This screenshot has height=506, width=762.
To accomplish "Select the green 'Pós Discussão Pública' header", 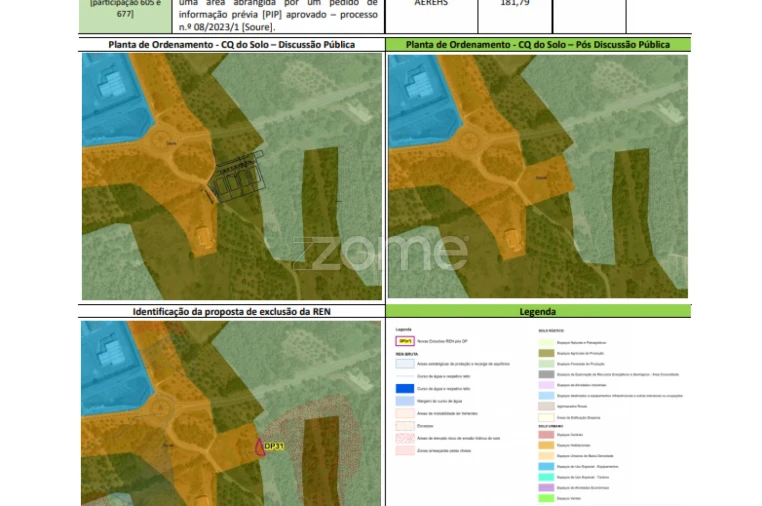I will coord(537,45).
